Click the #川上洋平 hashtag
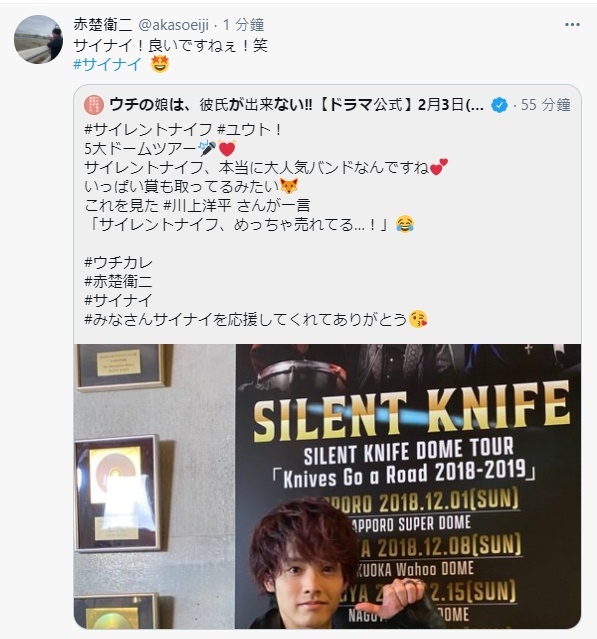 pos(198,205)
